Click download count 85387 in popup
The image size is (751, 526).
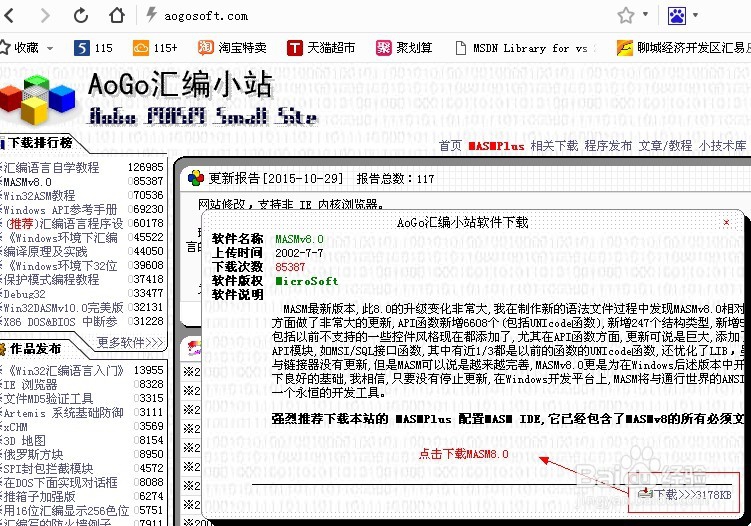click(290, 266)
